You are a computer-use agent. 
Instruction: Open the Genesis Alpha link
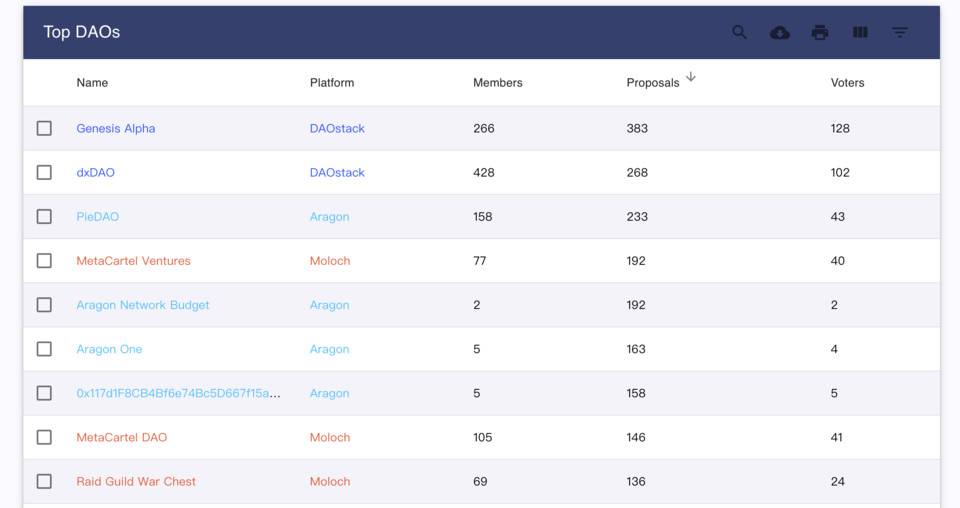[x=116, y=129]
